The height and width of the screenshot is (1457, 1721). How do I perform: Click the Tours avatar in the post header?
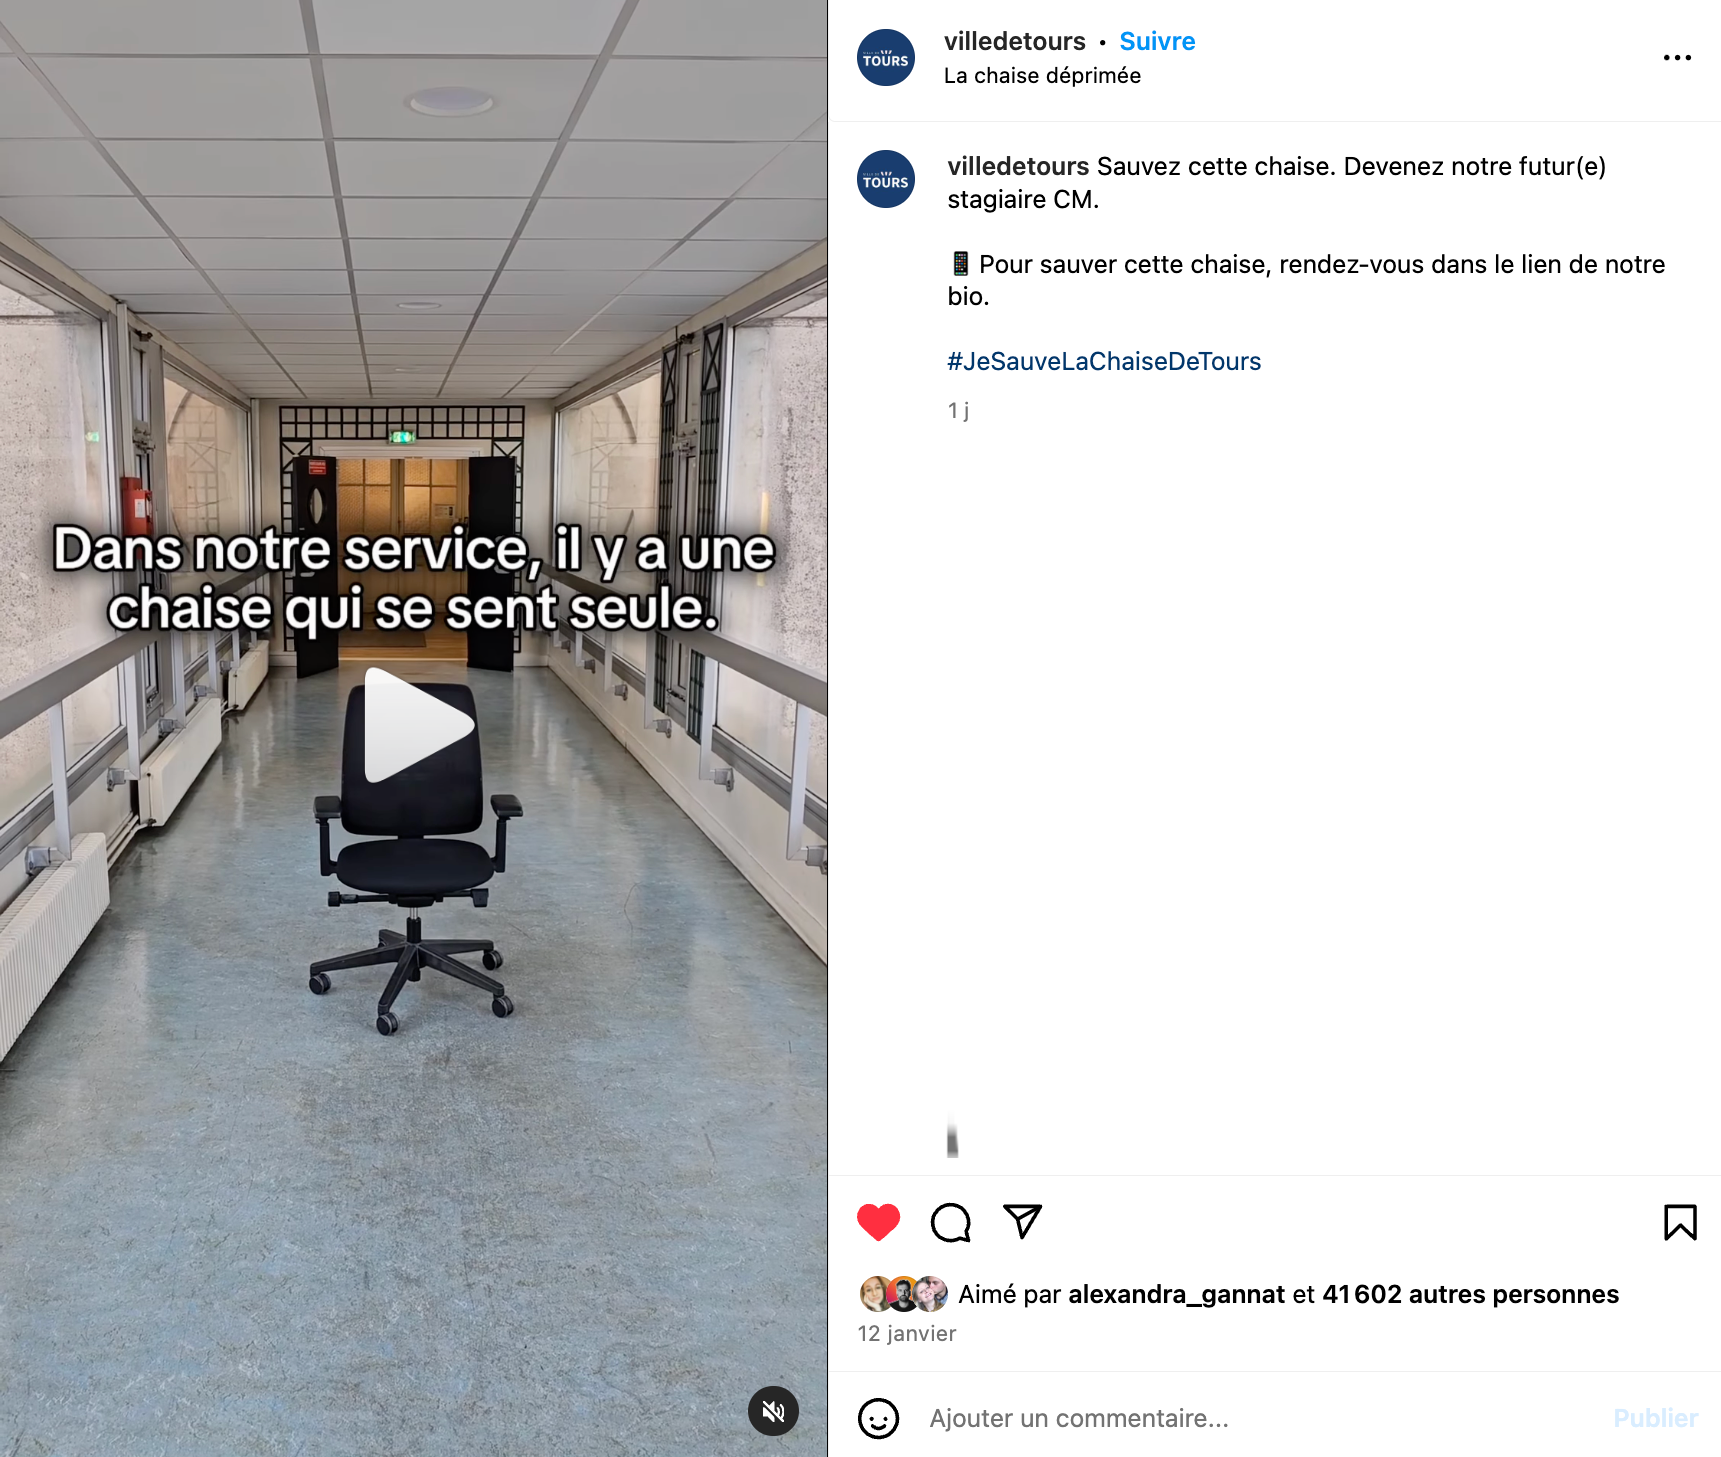pyautogui.click(x=886, y=58)
